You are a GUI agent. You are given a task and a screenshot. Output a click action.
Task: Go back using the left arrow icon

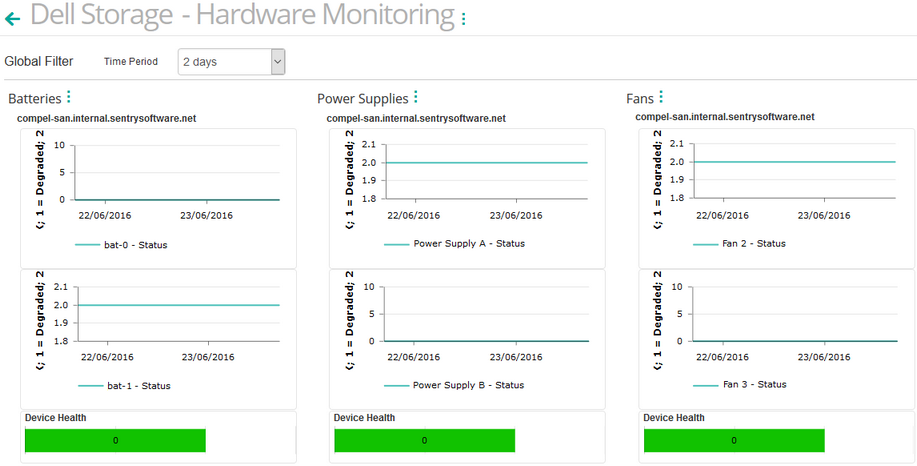(12, 19)
